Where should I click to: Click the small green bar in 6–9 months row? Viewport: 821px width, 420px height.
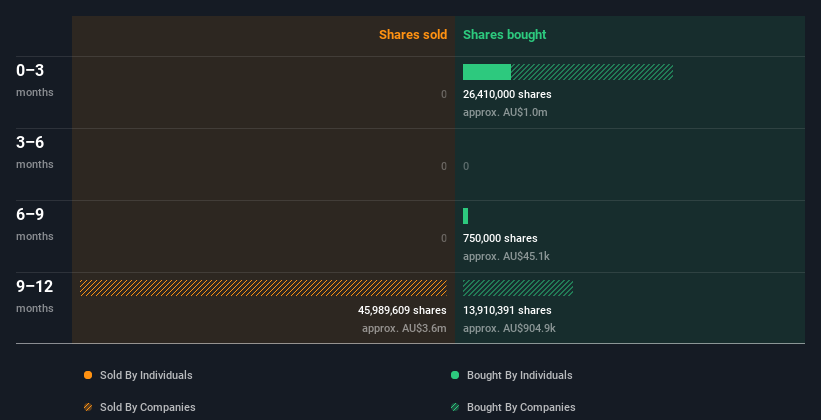click(x=465, y=216)
